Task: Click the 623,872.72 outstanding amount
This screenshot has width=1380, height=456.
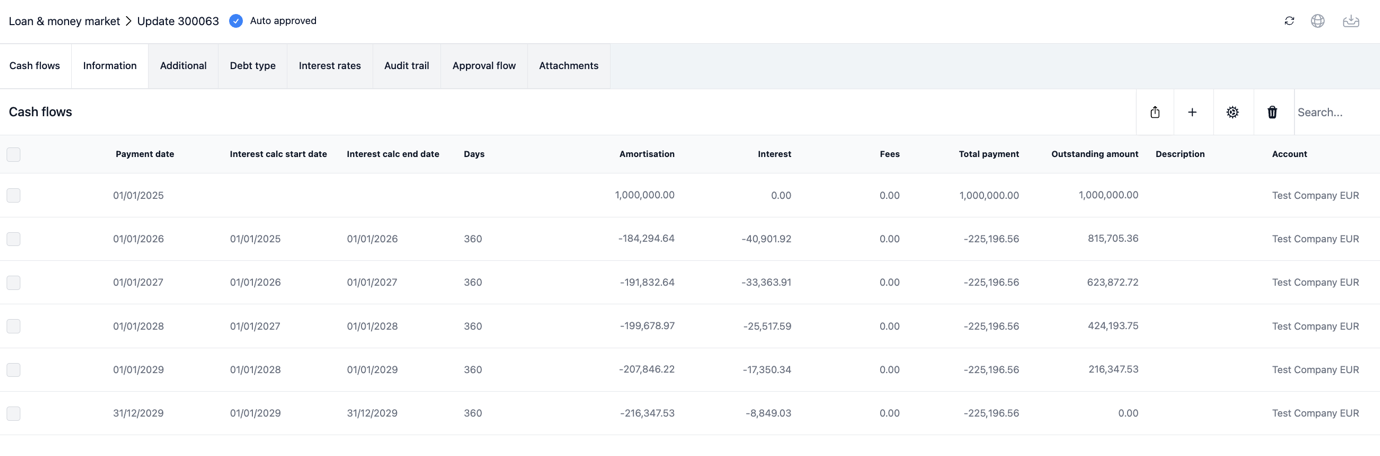Action: click(x=1113, y=282)
